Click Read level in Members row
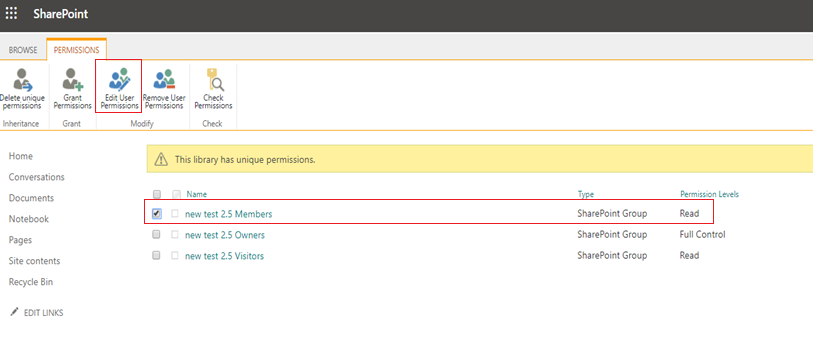Viewport: 813px width, 362px height. click(689, 213)
